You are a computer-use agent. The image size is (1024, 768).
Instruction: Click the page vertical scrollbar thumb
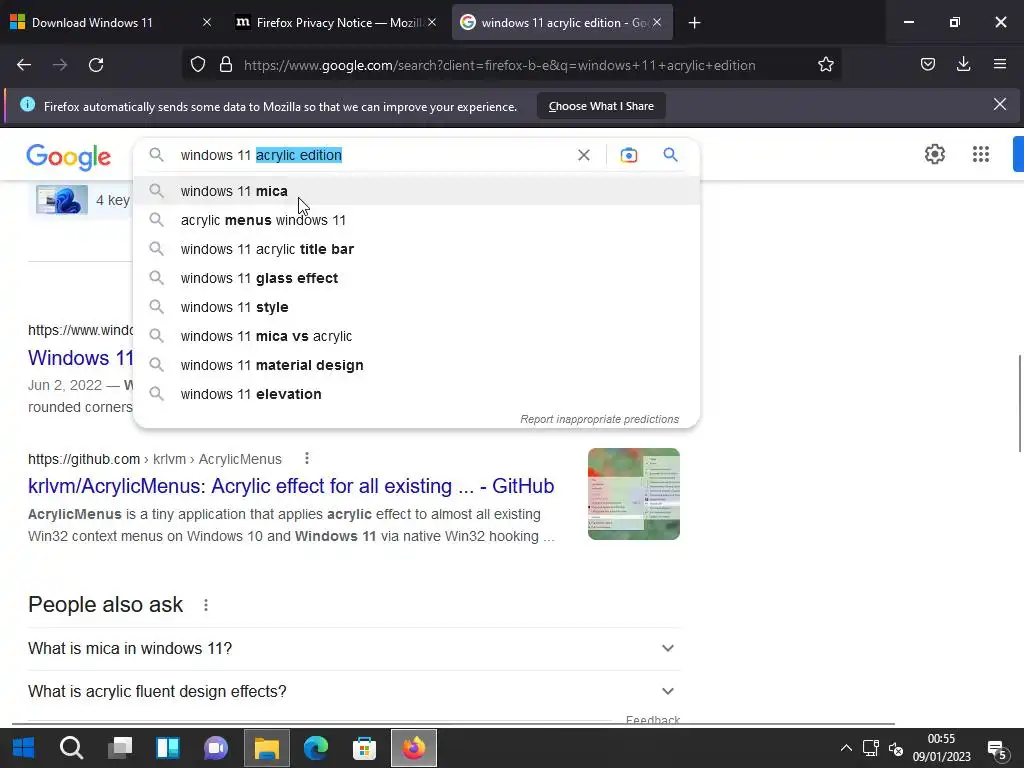[1019, 403]
